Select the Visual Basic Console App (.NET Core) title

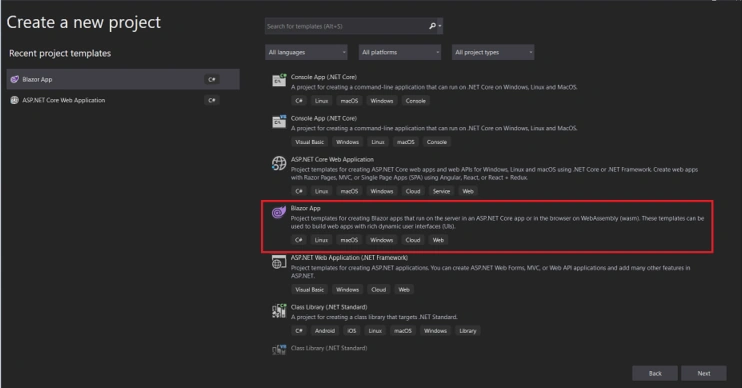pyautogui.click(x=324, y=118)
